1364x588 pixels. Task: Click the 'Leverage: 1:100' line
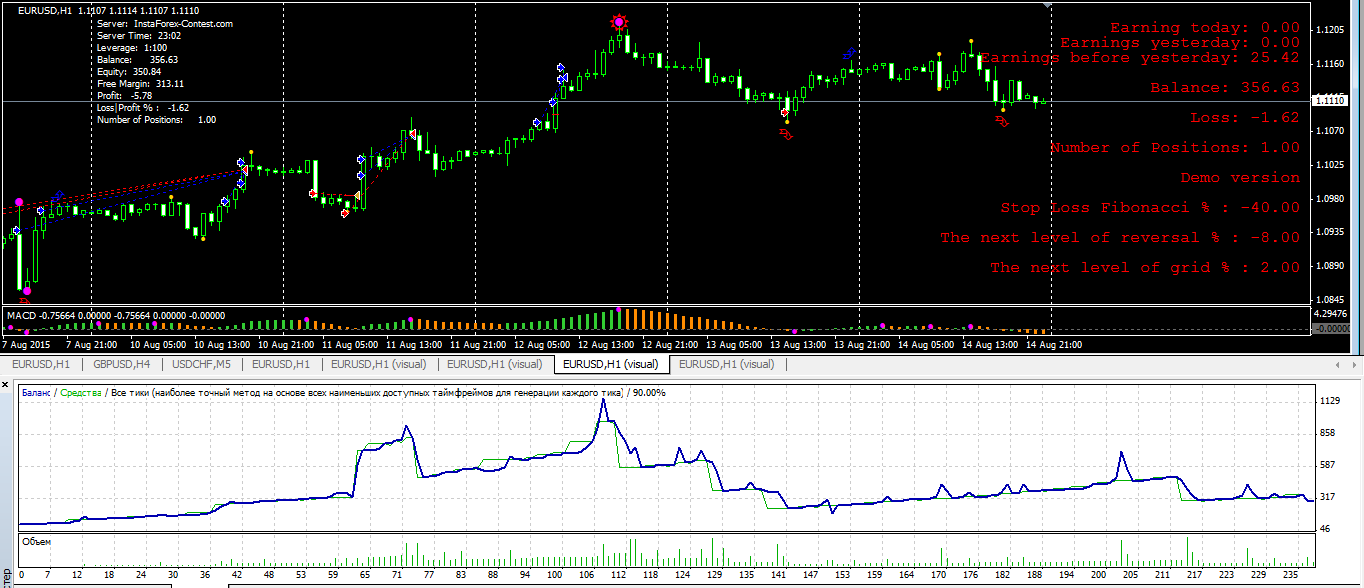[x=132, y=47]
